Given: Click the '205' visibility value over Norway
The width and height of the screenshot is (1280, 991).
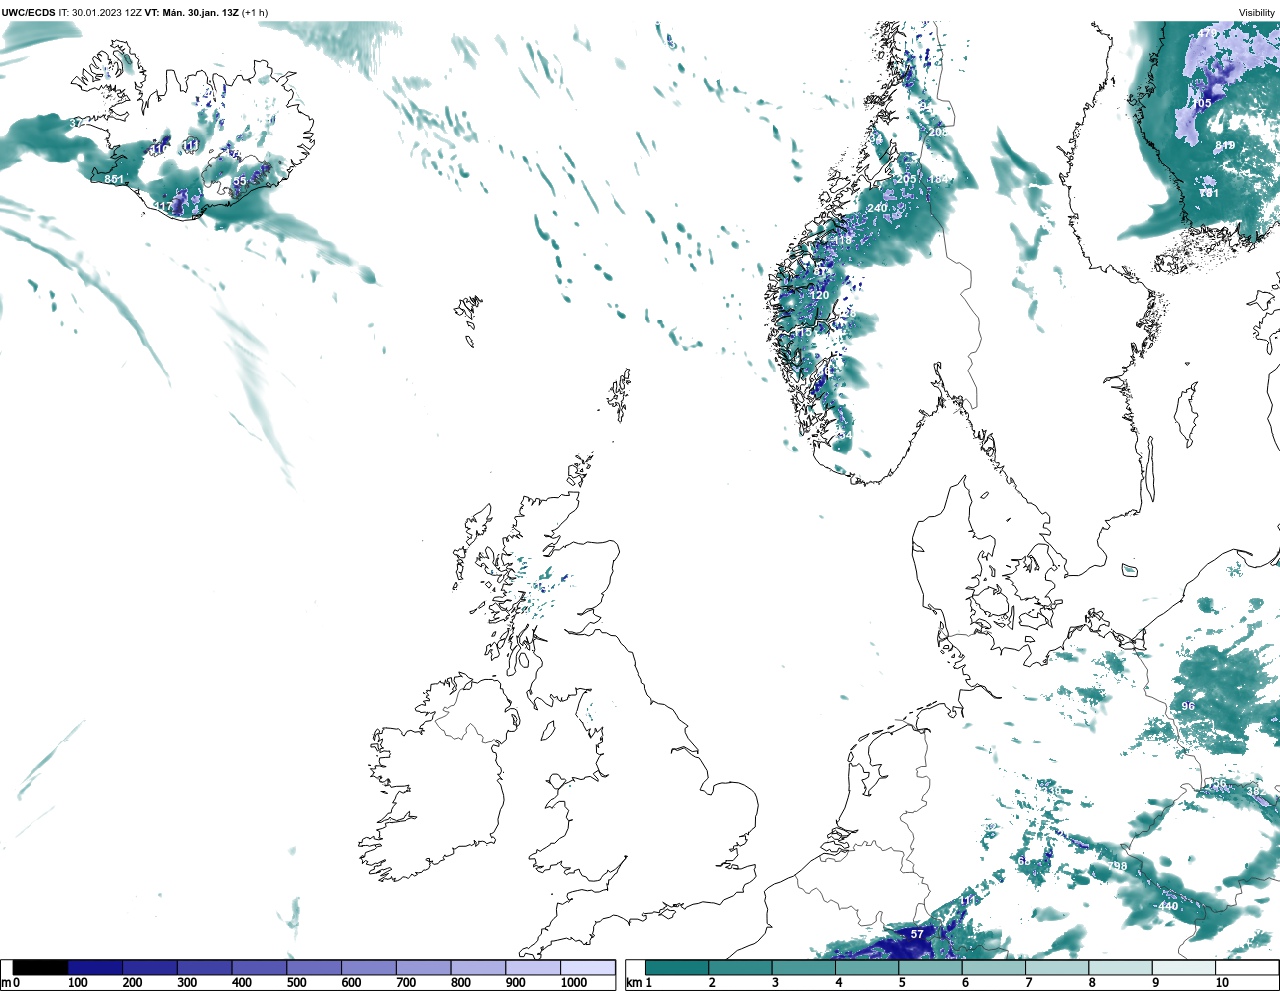Looking at the screenshot, I should click(906, 179).
